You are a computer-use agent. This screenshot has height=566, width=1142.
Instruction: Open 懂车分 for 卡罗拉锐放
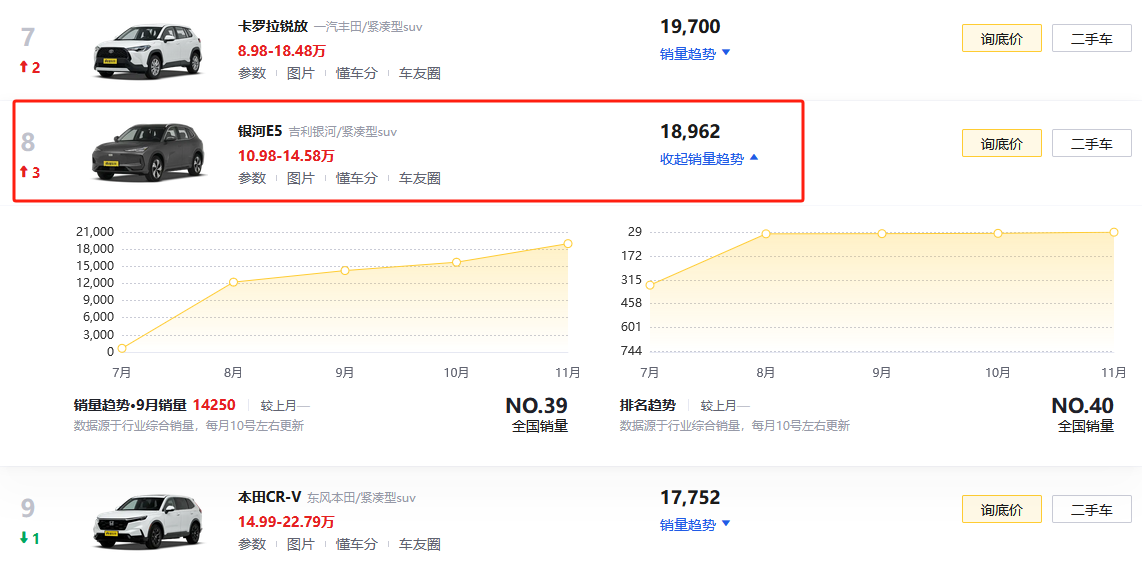pos(356,74)
